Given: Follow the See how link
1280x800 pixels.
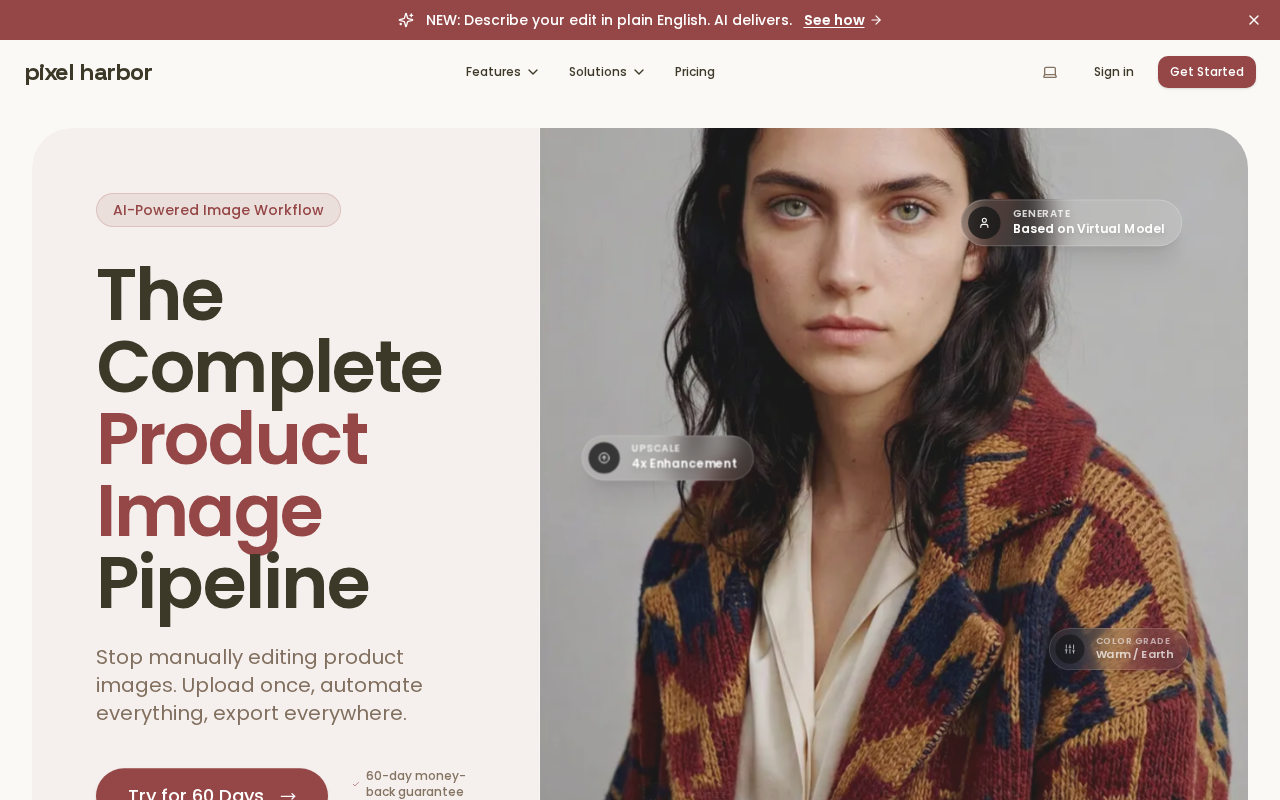Looking at the screenshot, I should 834,20.
